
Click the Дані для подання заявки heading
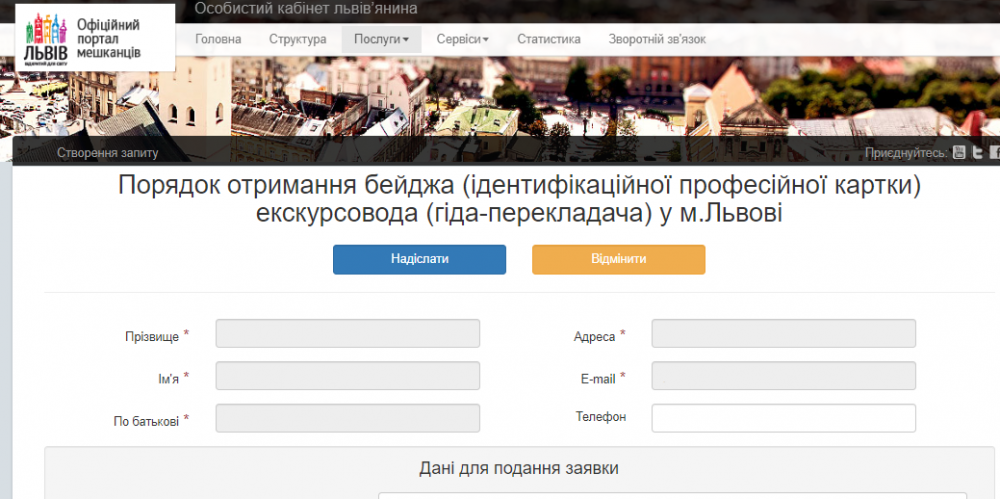pyautogui.click(x=519, y=468)
